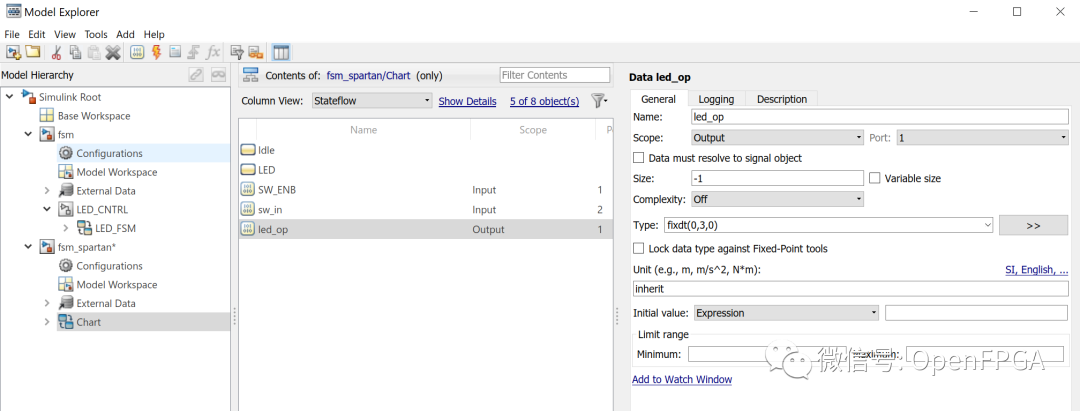Click the Filter Contents search field
This screenshot has height=411, width=1080.
554,75
